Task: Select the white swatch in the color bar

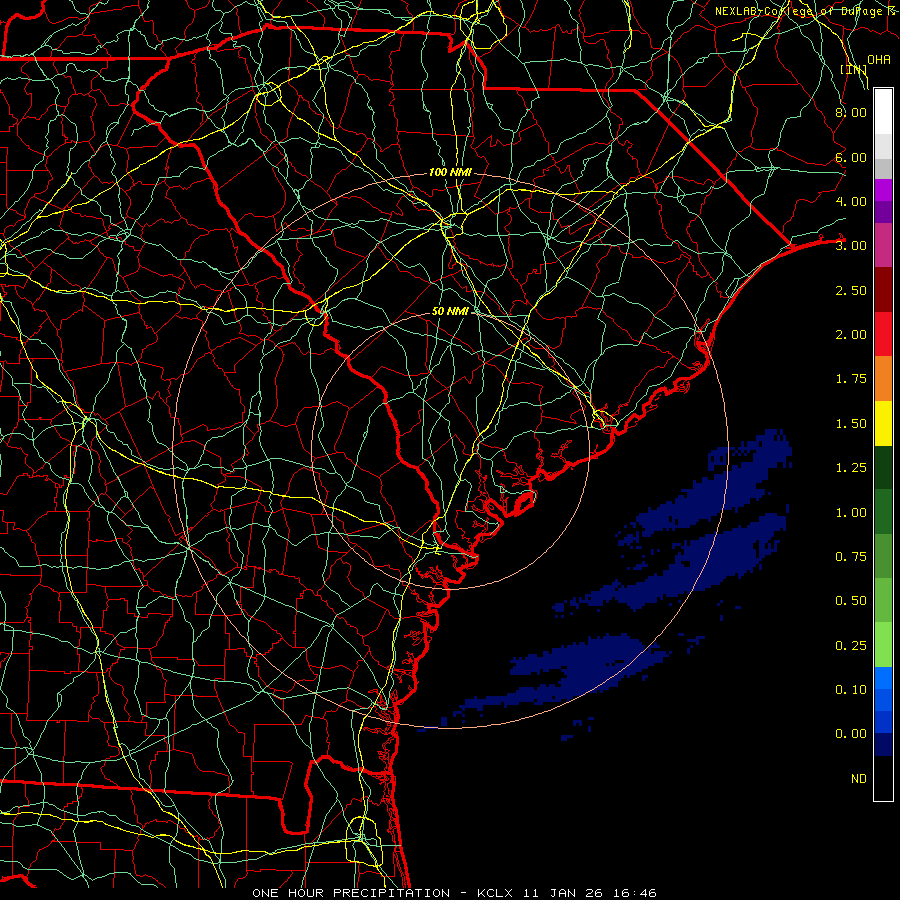Action: pos(883,112)
